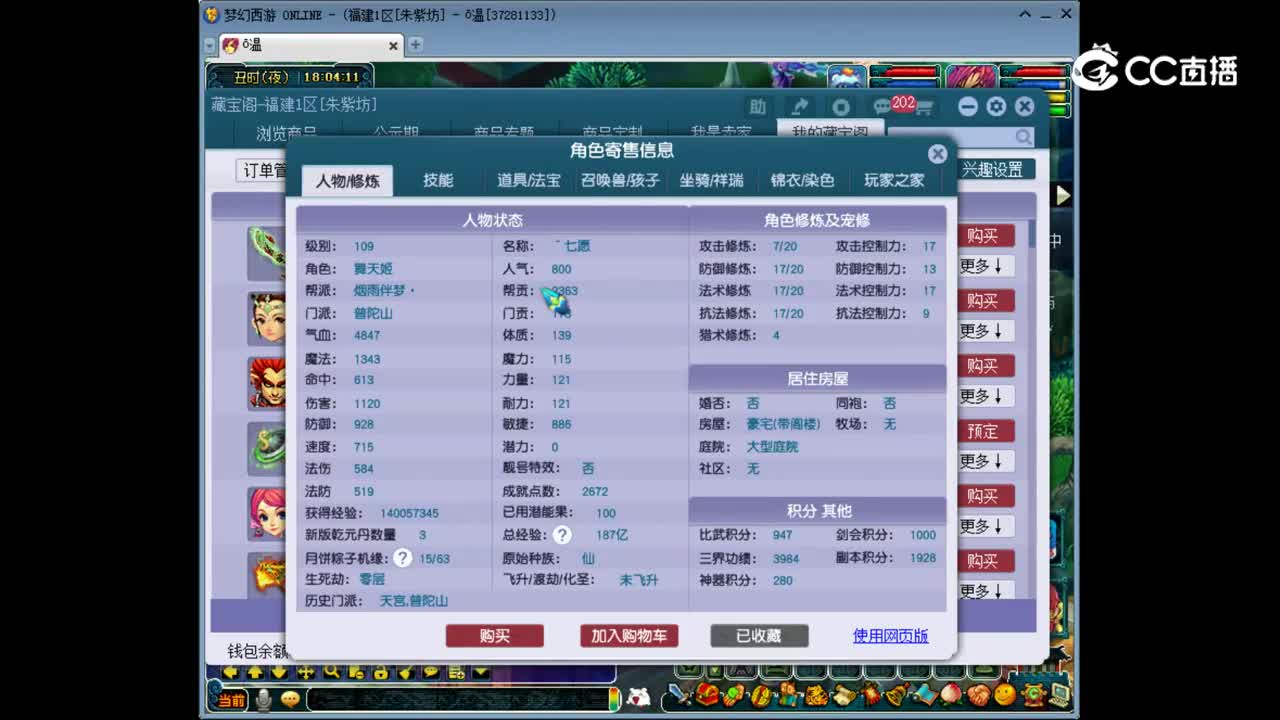Open the 我是卖家 tab in 藏宝阁
Viewport: 1280px width, 720px height.
pyautogui.click(x=720, y=132)
